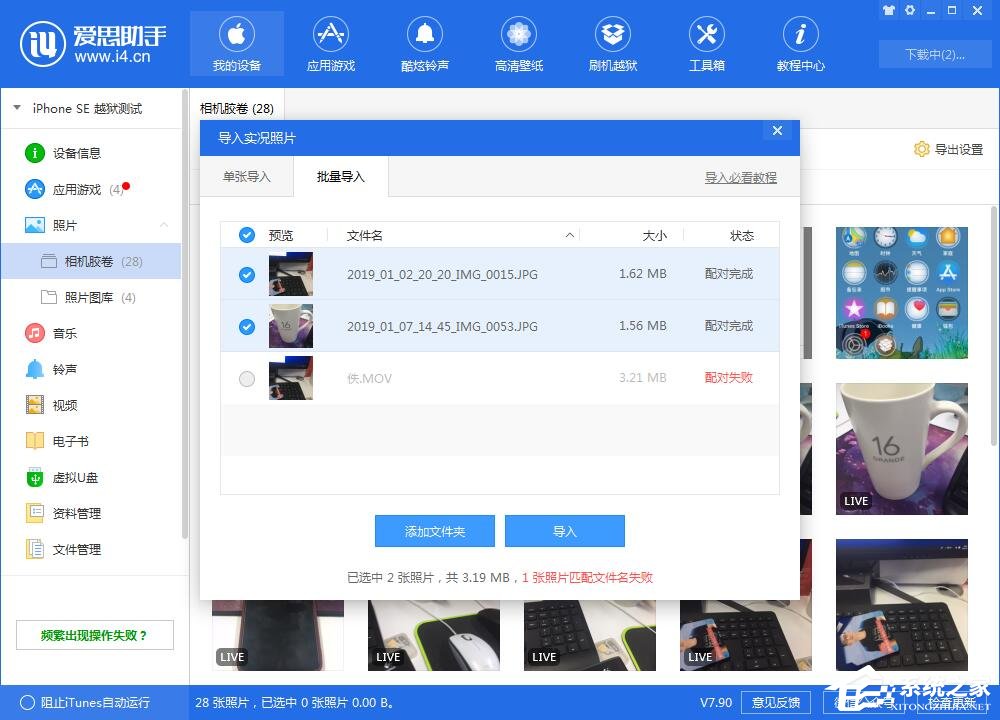This screenshot has width=1000, height=720.
Task: Open the 刷机越狱 flashing/jailbreak section
Action: (612, 43)
